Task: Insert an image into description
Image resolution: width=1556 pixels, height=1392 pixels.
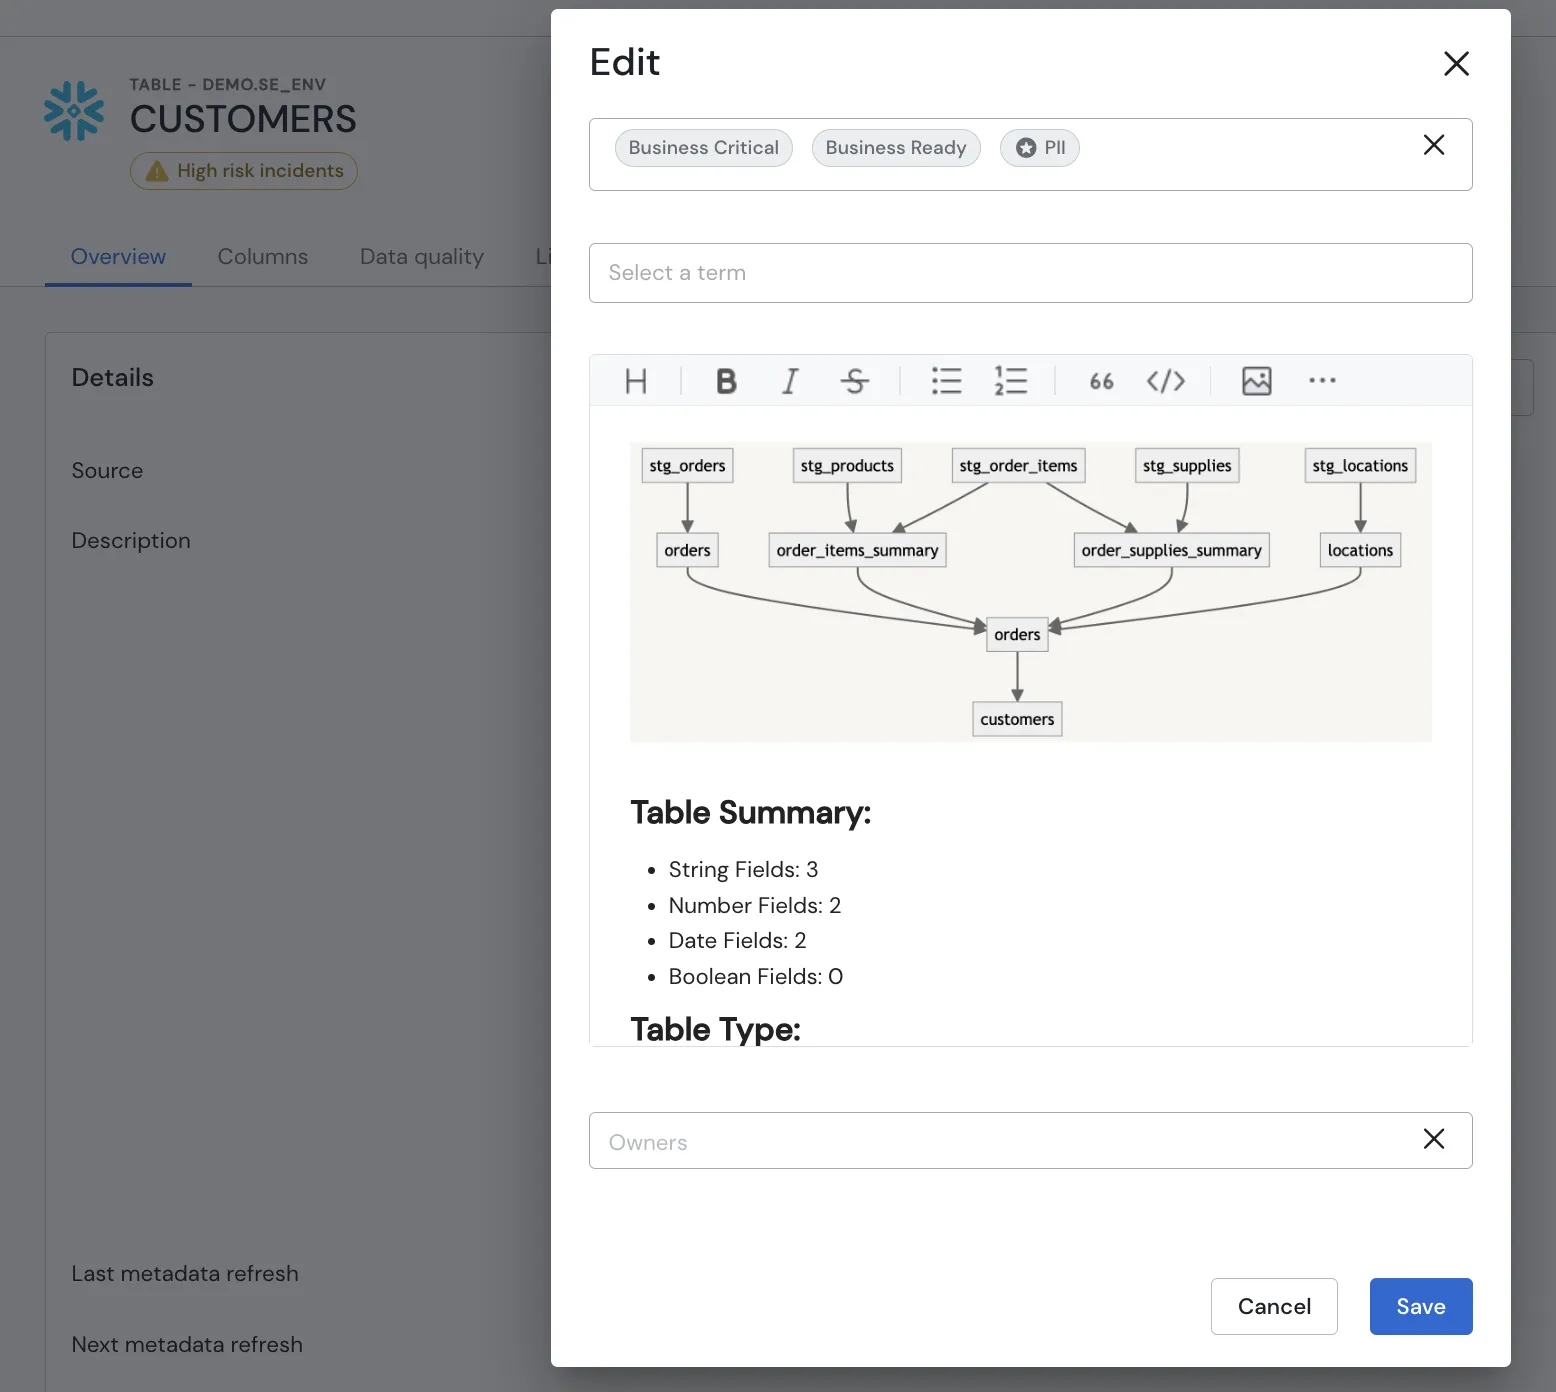Action: click(1257, 381)
